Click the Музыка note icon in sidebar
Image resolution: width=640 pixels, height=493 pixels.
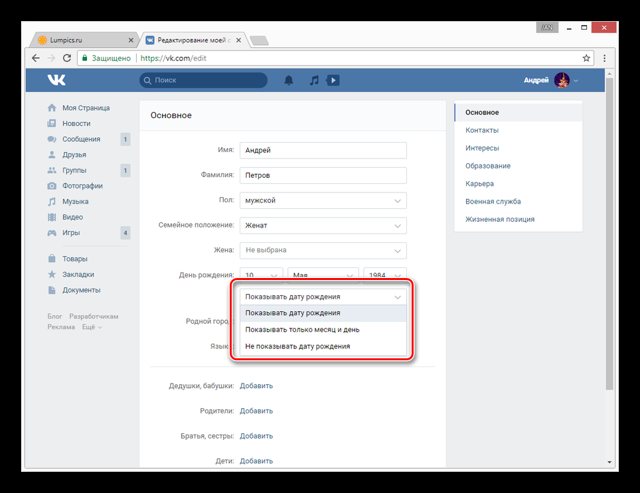(52, 202)
